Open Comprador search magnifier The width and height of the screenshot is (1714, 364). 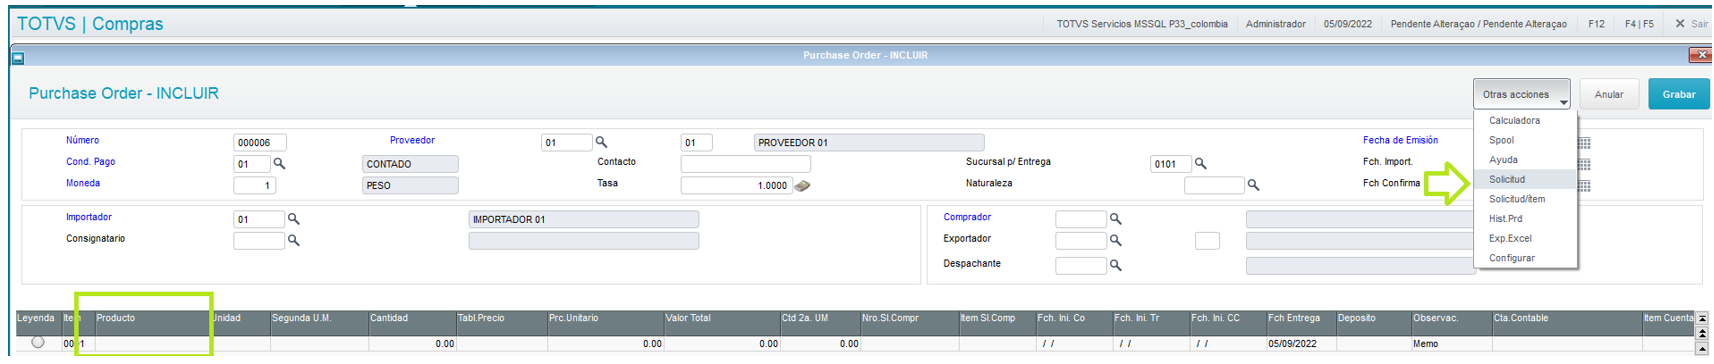click(1115, 218)
